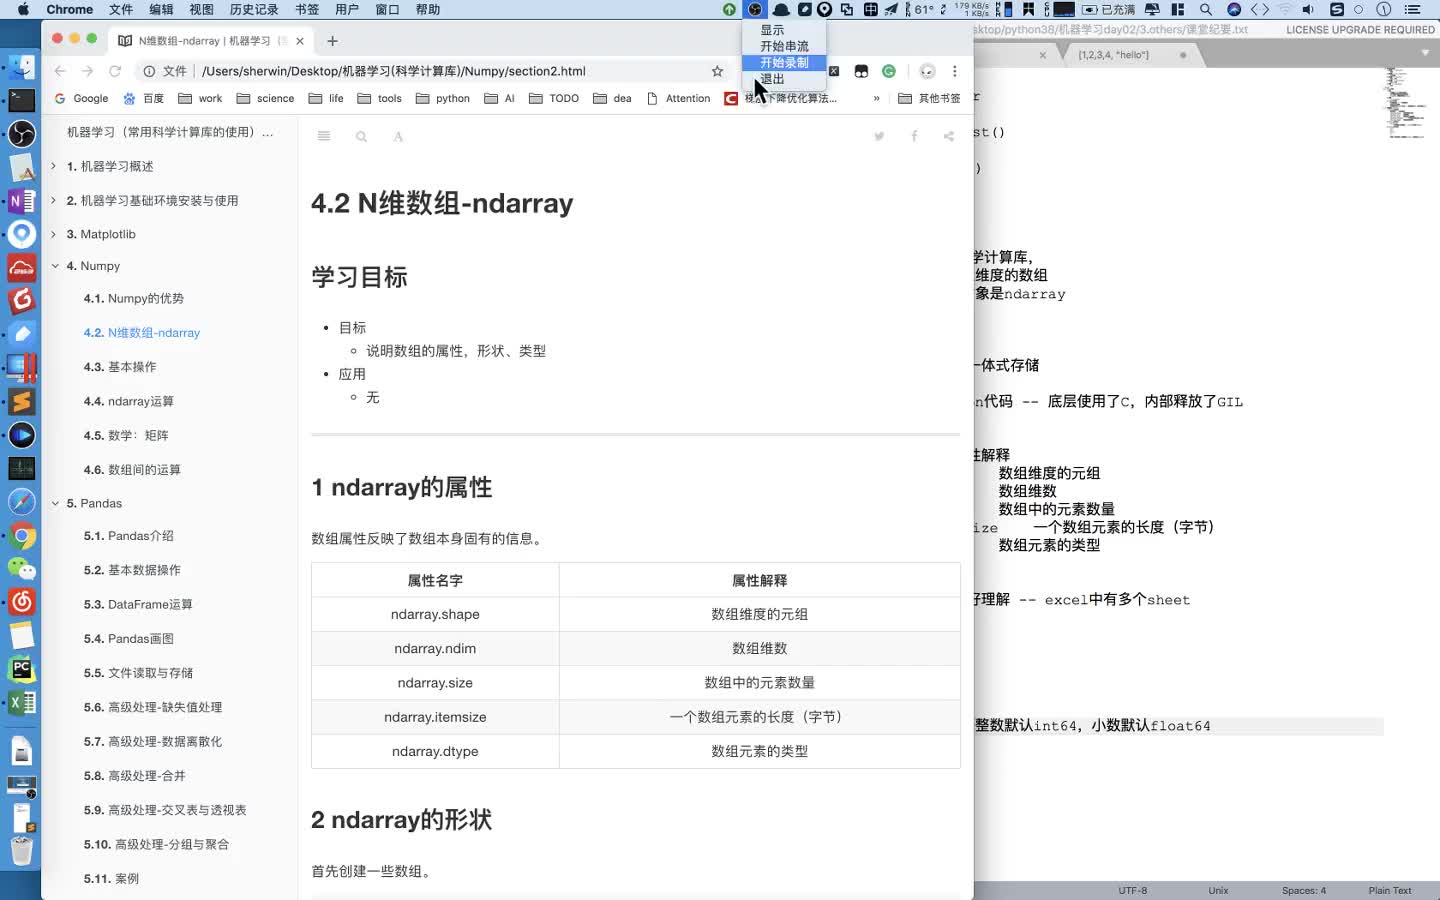Open the 百度 bookmark
Viewport: 1440px width, 900px height.
[143, 98]
